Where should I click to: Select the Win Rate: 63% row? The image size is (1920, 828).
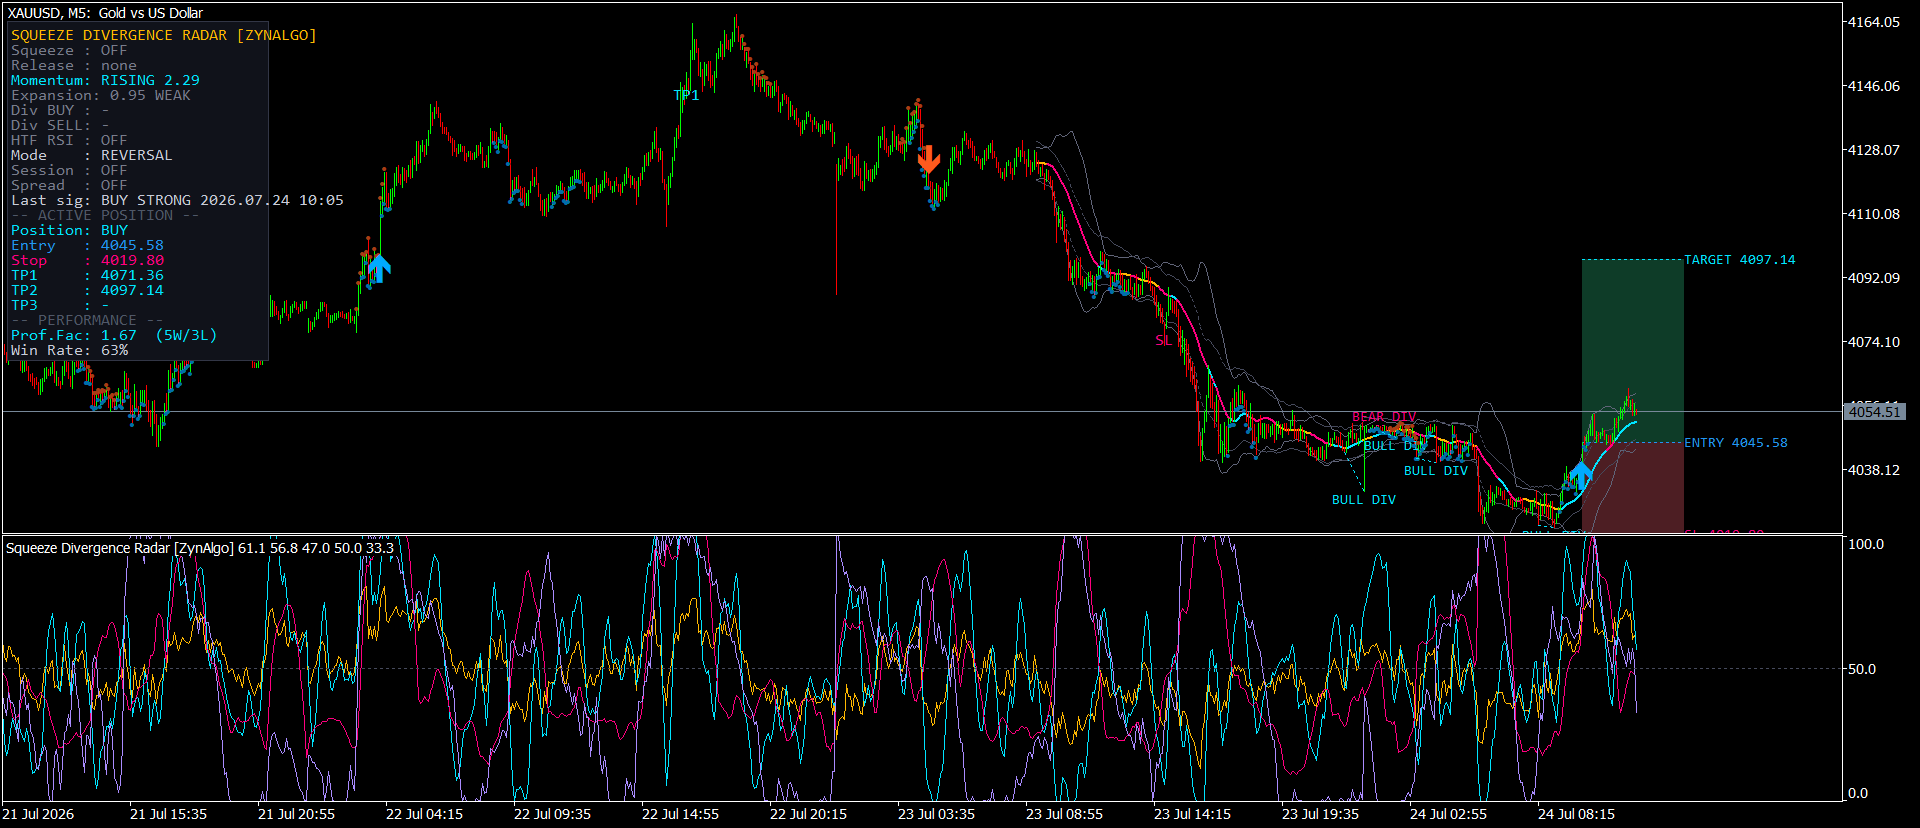(x=69, y=350)
